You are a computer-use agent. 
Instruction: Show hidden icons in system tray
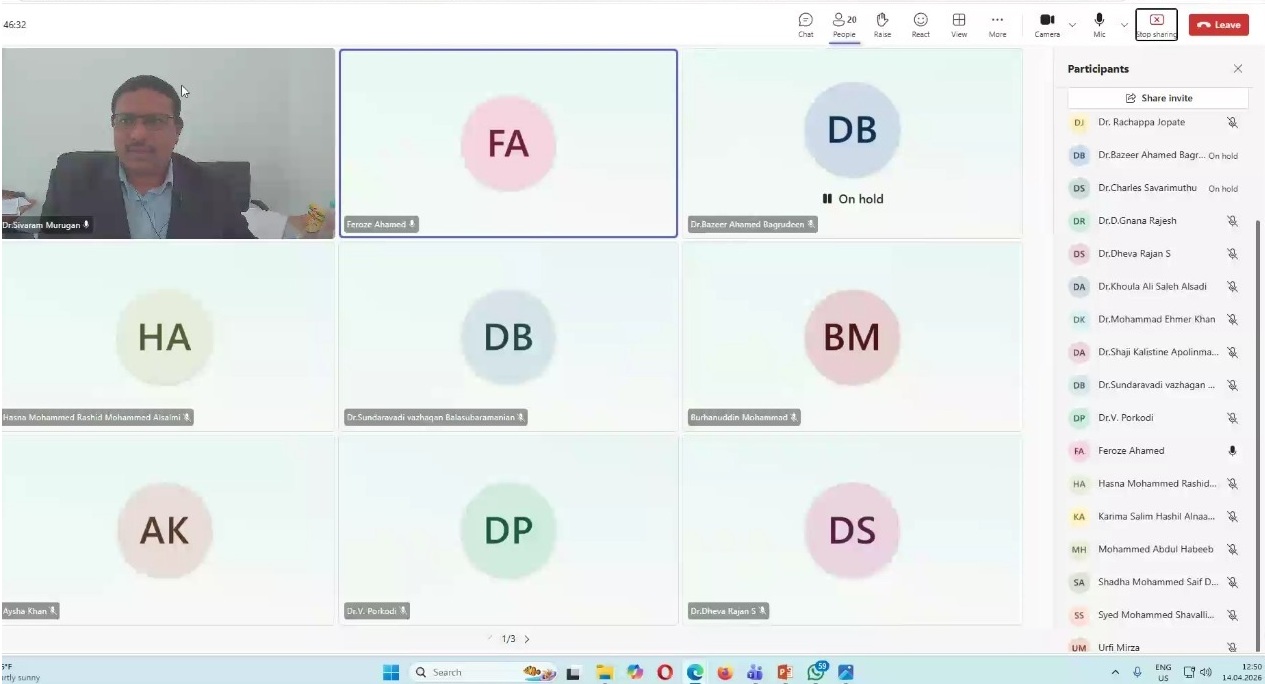point(1115,672)
